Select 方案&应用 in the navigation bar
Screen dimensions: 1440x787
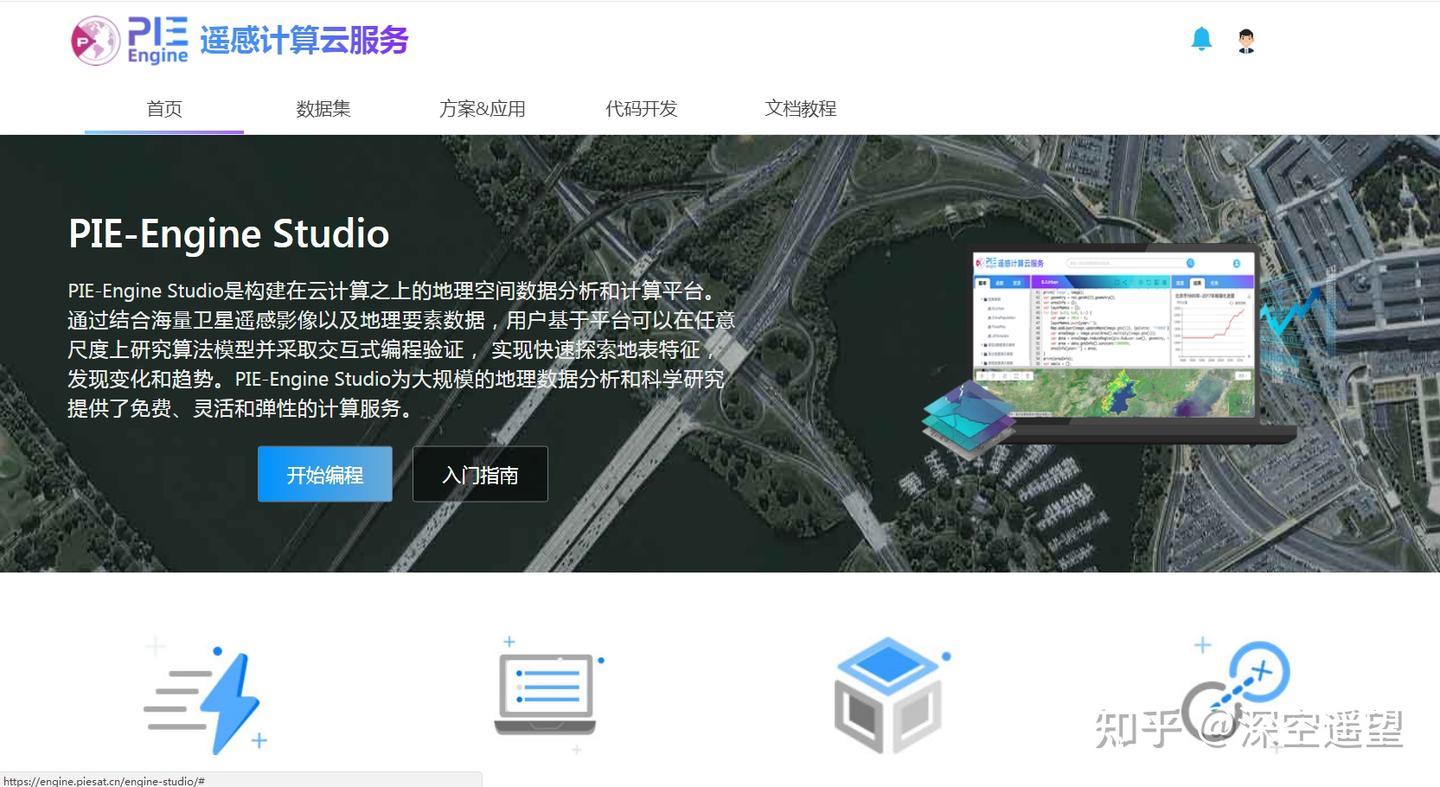481,109
